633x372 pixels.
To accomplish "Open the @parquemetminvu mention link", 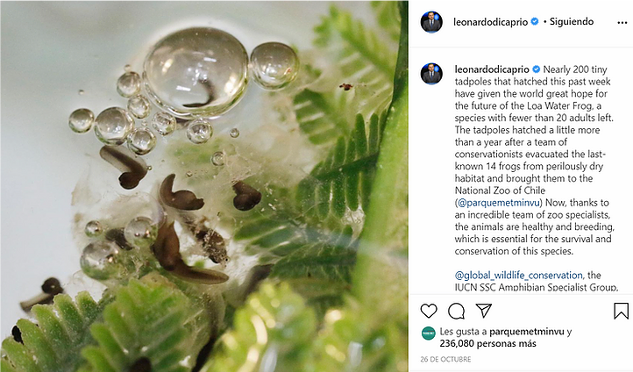I will click(499, 202).
